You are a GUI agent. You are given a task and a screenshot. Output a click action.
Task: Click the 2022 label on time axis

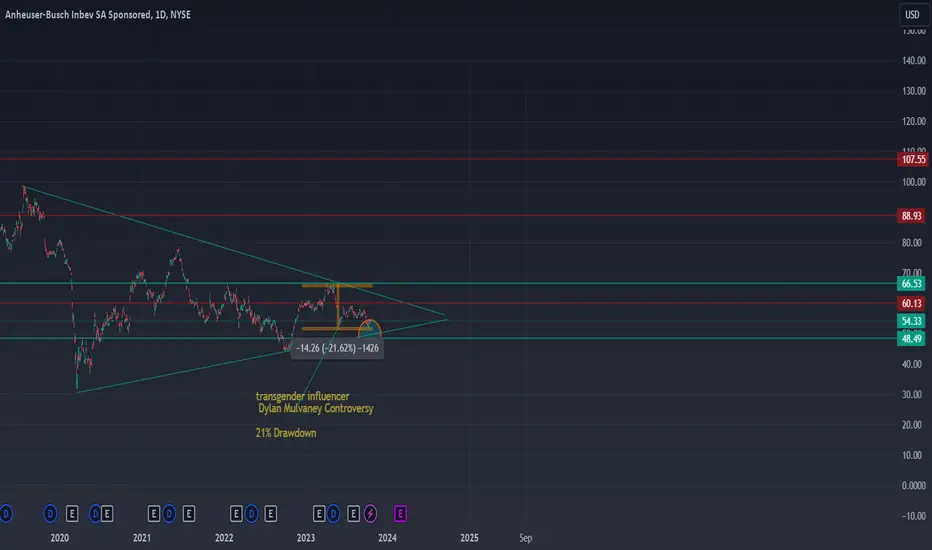pos(224,538)
